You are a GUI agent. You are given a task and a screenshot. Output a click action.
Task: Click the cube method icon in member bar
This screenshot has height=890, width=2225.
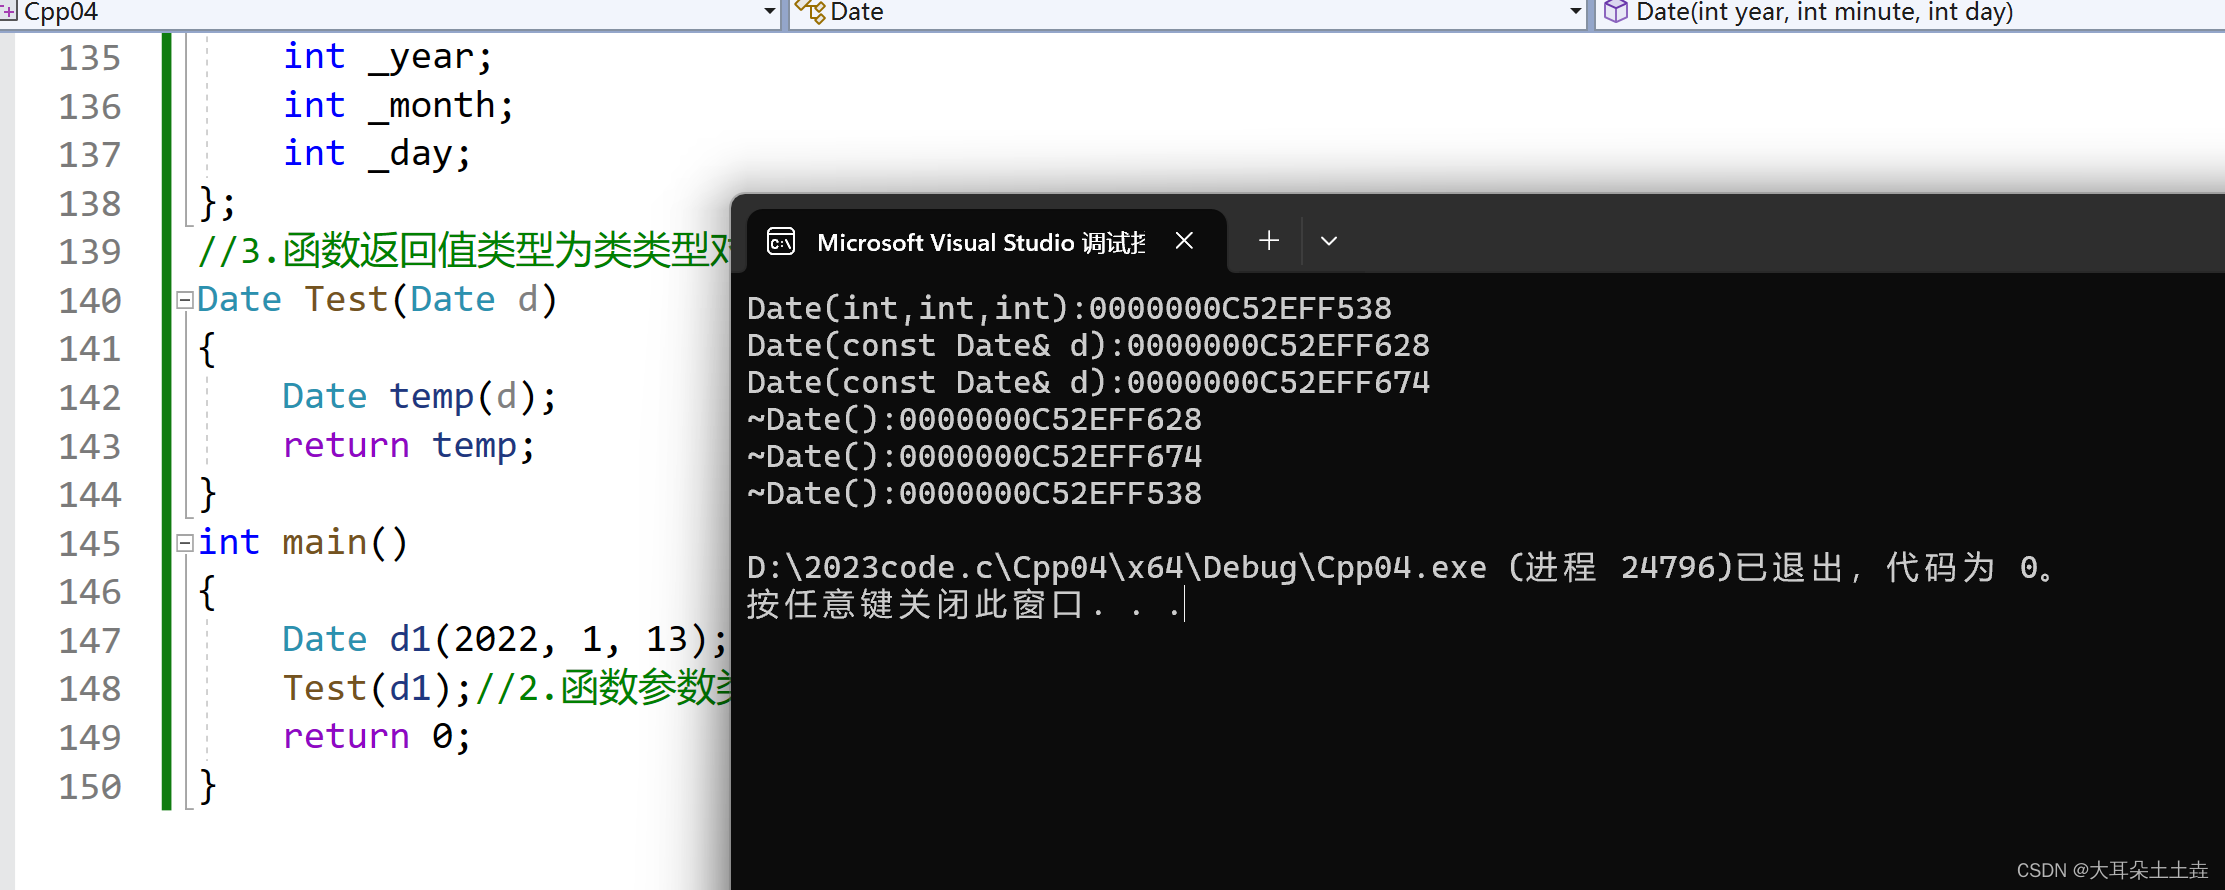coord(1616,12)
